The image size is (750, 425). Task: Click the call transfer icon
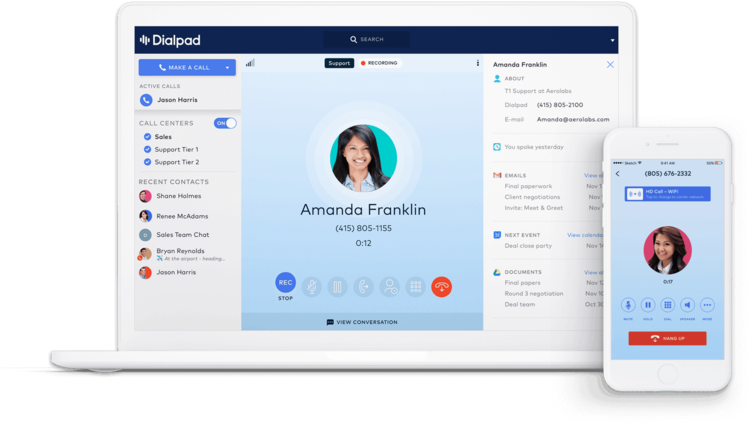[x=364, y=287]
